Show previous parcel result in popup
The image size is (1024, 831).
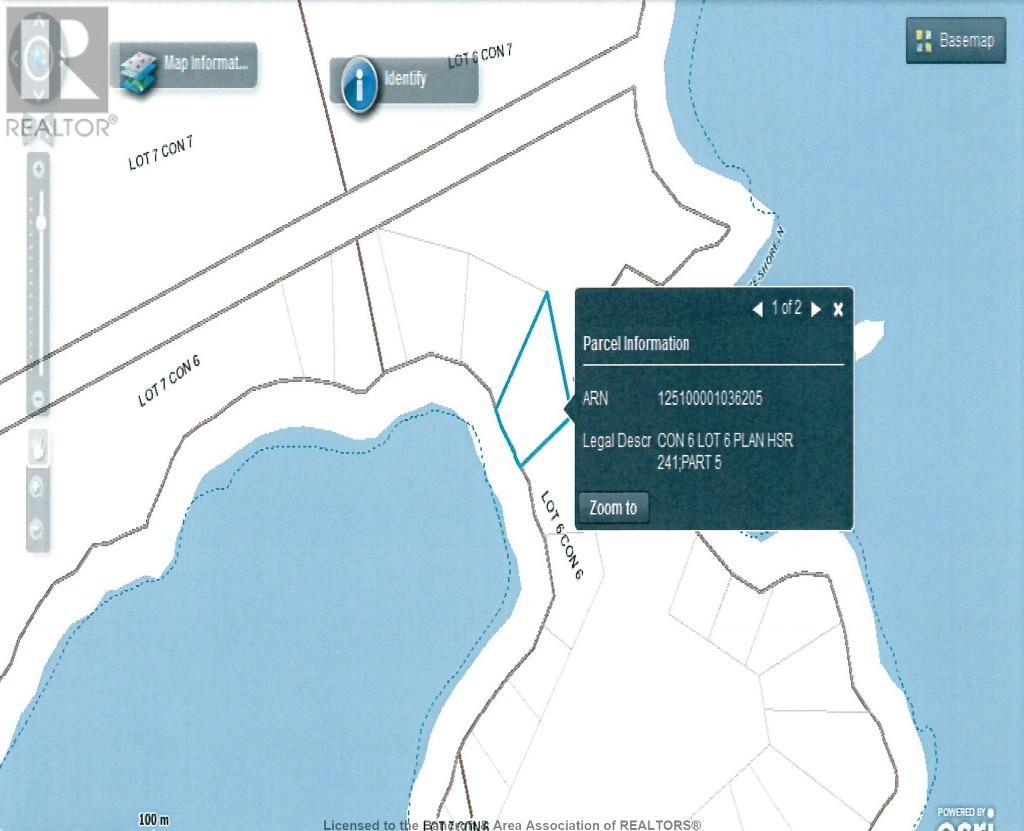(758, 309)
